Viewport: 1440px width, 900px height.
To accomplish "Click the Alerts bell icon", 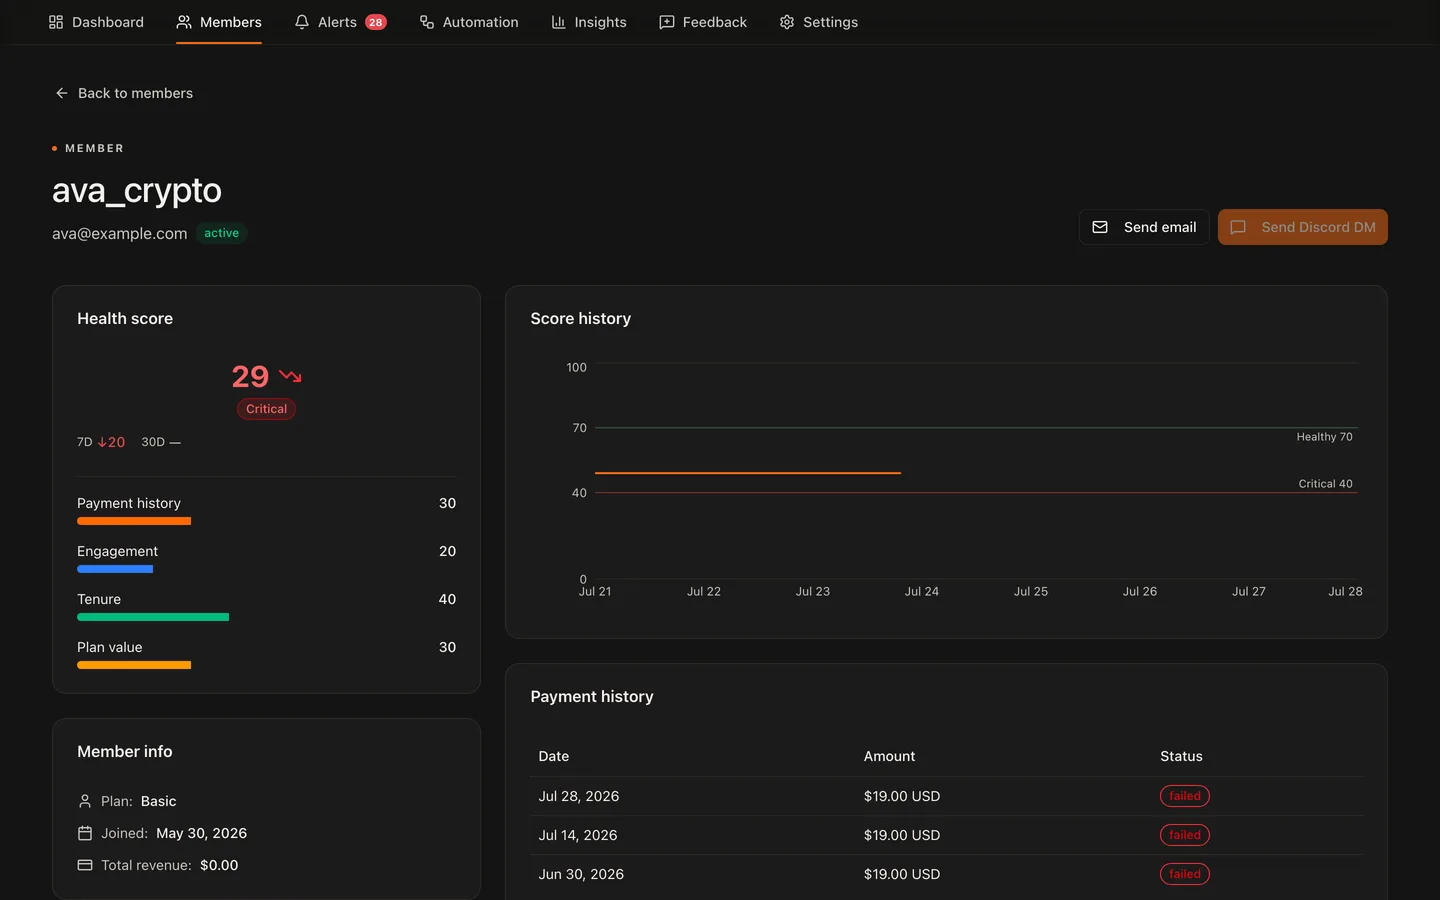I will (302, 22).
